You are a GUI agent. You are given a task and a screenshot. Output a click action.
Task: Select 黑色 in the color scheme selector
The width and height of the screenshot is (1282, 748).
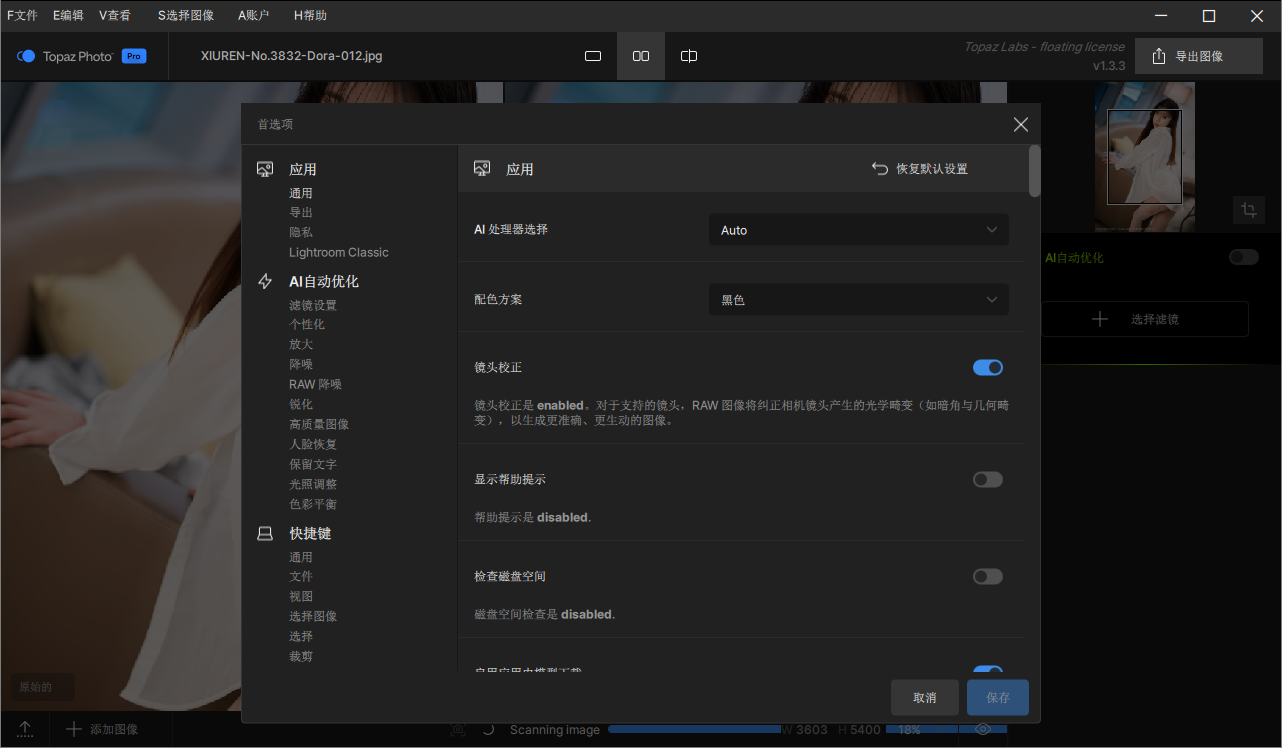tap(858, 299)
